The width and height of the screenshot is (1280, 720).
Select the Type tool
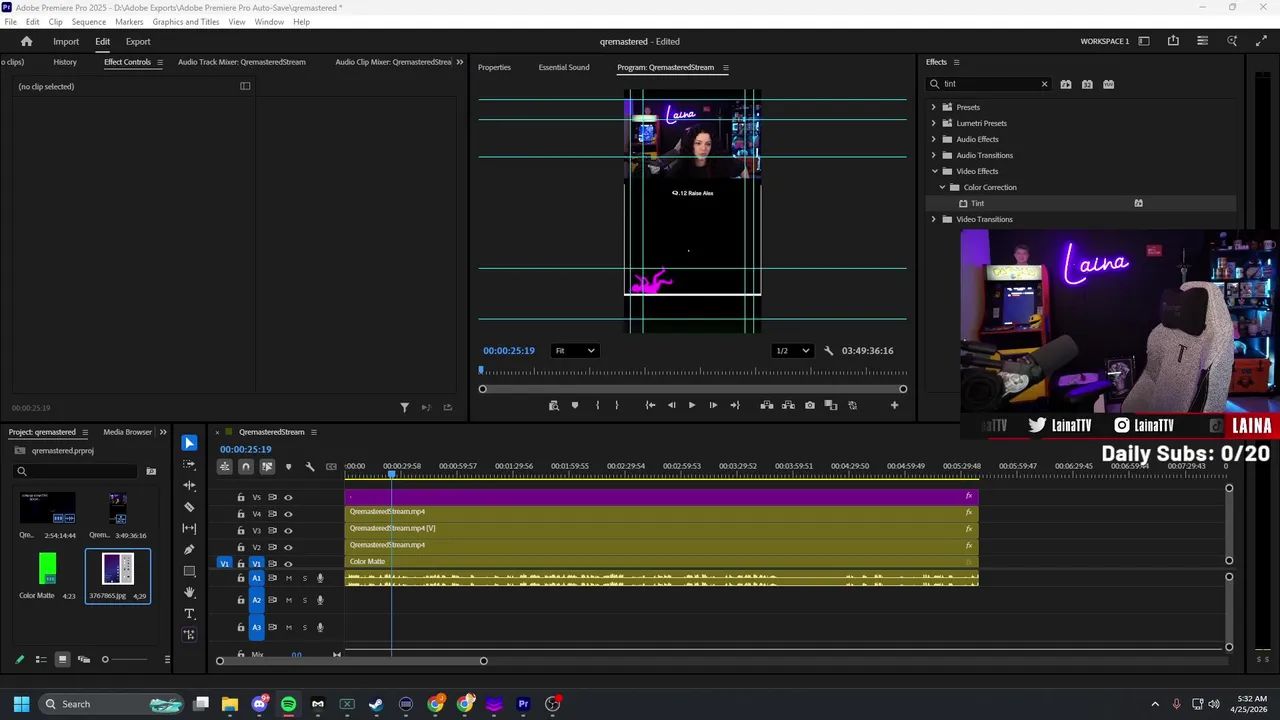[x=189, y=613]
